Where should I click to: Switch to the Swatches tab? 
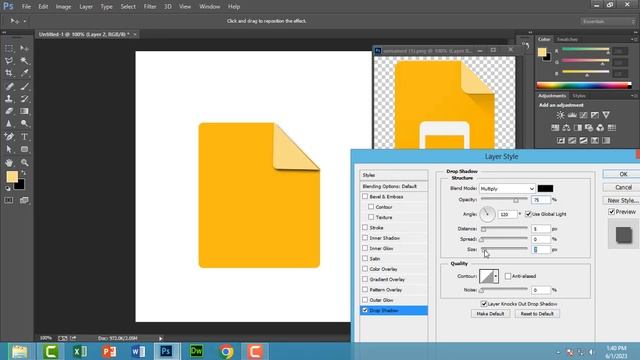coord(567,39)
